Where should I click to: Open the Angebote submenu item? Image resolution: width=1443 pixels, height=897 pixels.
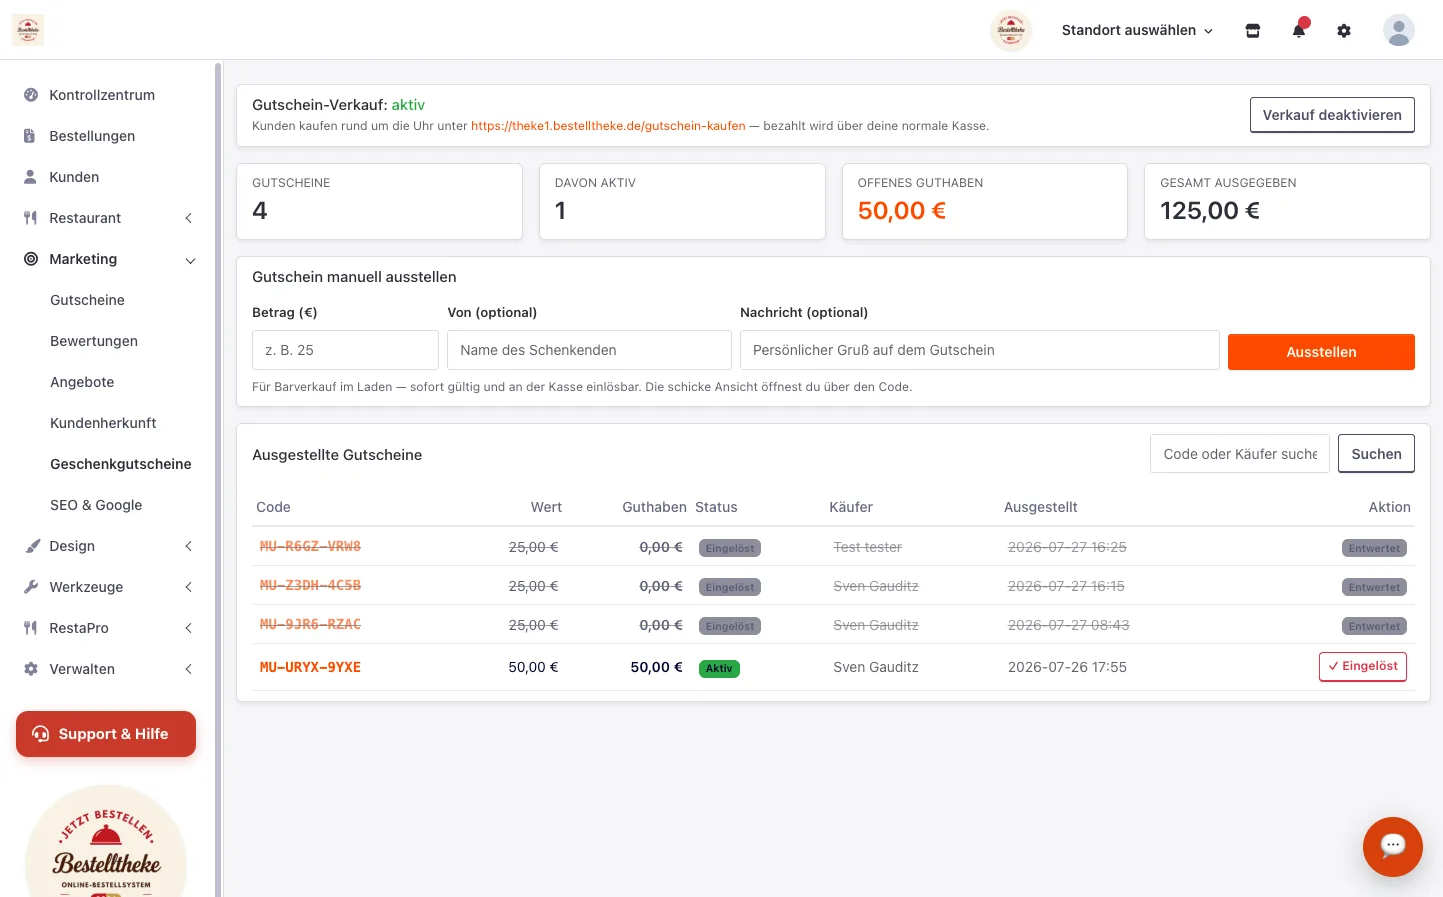(82, 382)
